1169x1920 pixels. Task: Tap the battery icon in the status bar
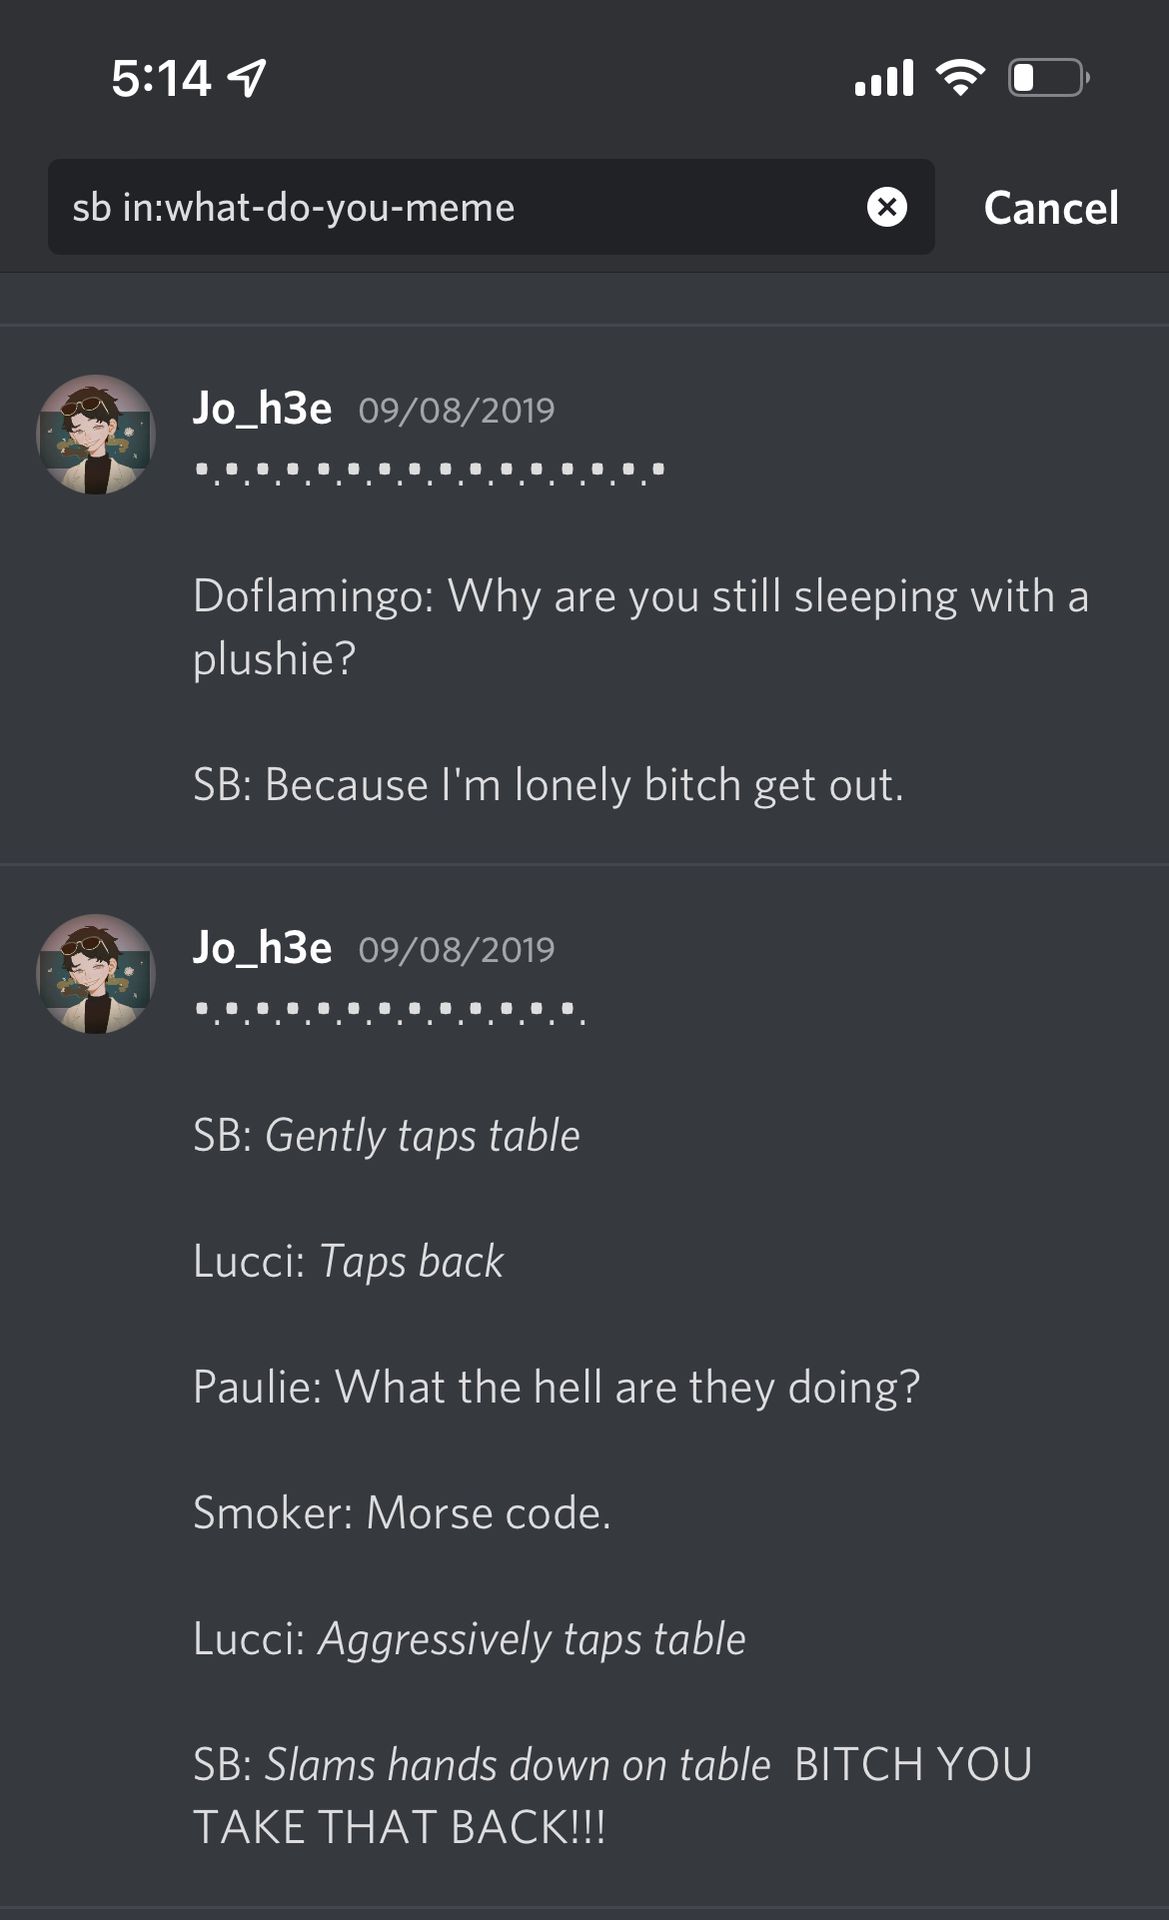[x=1048, y=77]
